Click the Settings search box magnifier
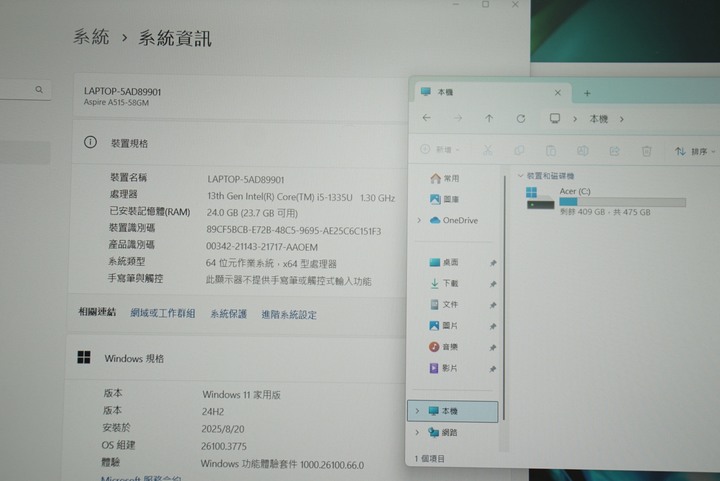Image resolution: width=720 pixels, height=481 pixels. pyautogui.click(x=39, y=89)
